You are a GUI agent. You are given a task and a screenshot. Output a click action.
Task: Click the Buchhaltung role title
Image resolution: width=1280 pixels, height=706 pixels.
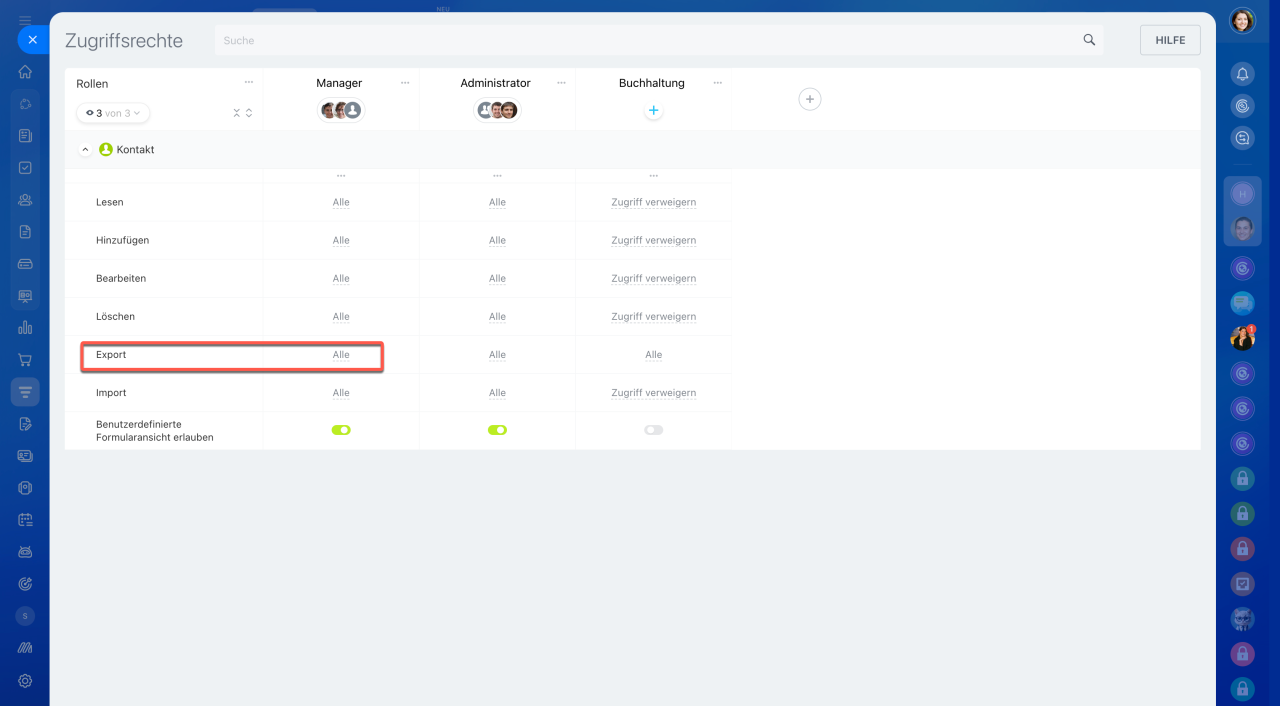(651, 83)
